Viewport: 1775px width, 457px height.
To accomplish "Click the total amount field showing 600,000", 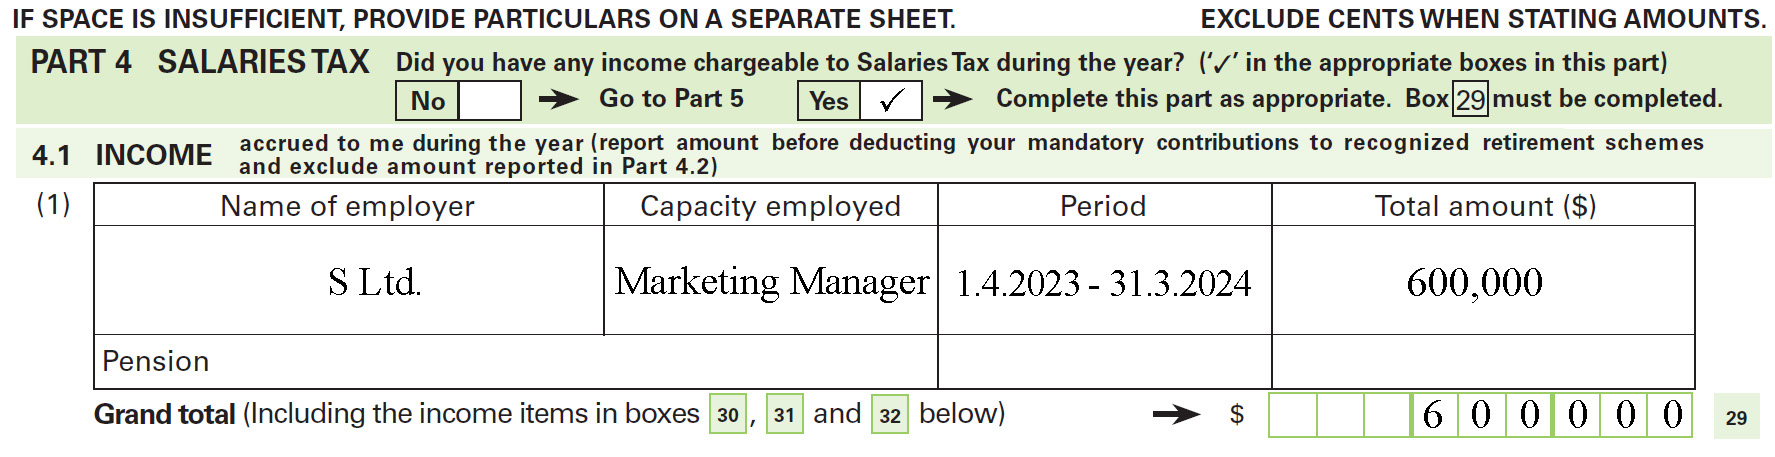I will (1483, 280).
